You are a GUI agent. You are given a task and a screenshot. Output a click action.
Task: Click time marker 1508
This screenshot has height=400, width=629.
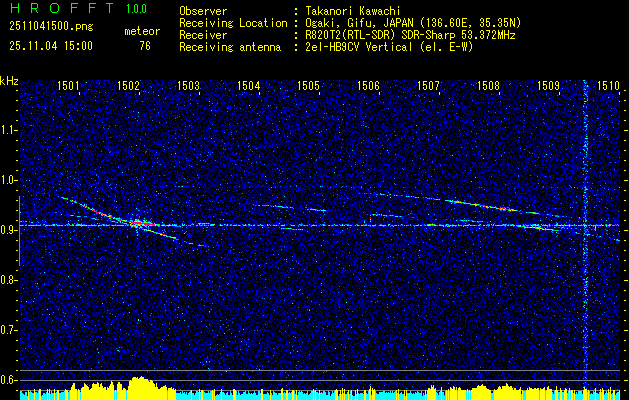click(x=489, y=85)
